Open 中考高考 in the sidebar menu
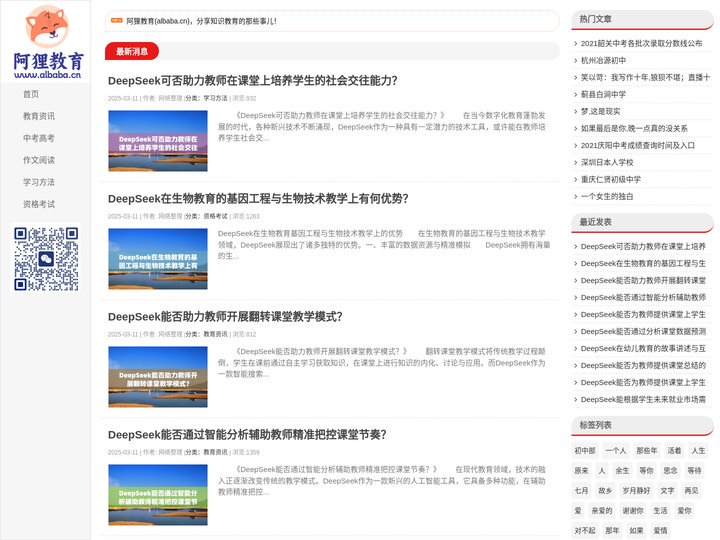This screenshot has width=720, height=540. (x=39, y=138)
